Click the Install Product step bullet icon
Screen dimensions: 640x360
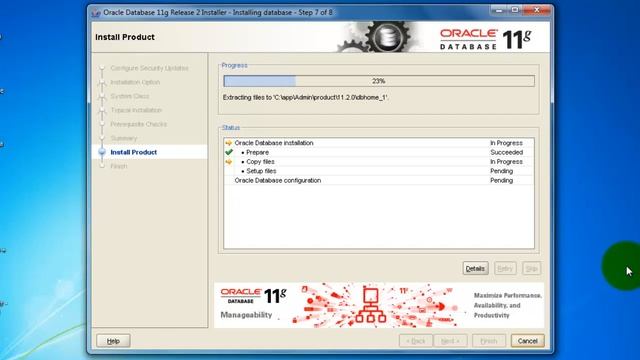[102, 152]
